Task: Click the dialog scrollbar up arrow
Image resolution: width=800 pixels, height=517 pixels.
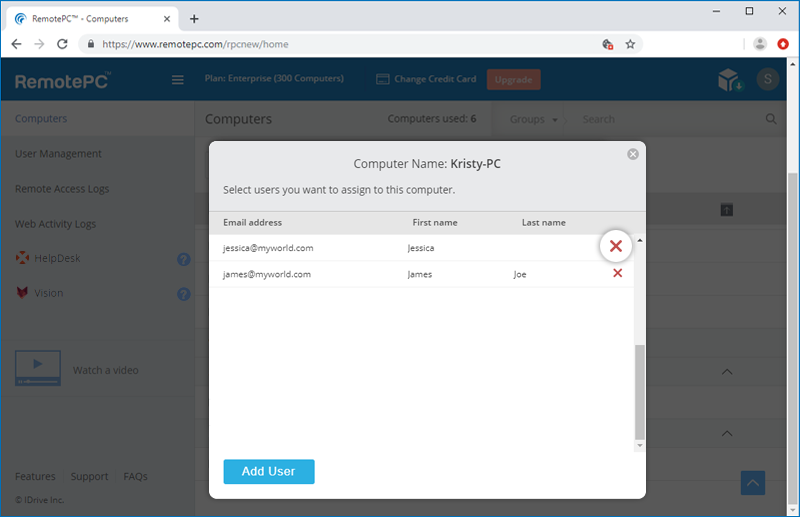Action: point(640,240)
